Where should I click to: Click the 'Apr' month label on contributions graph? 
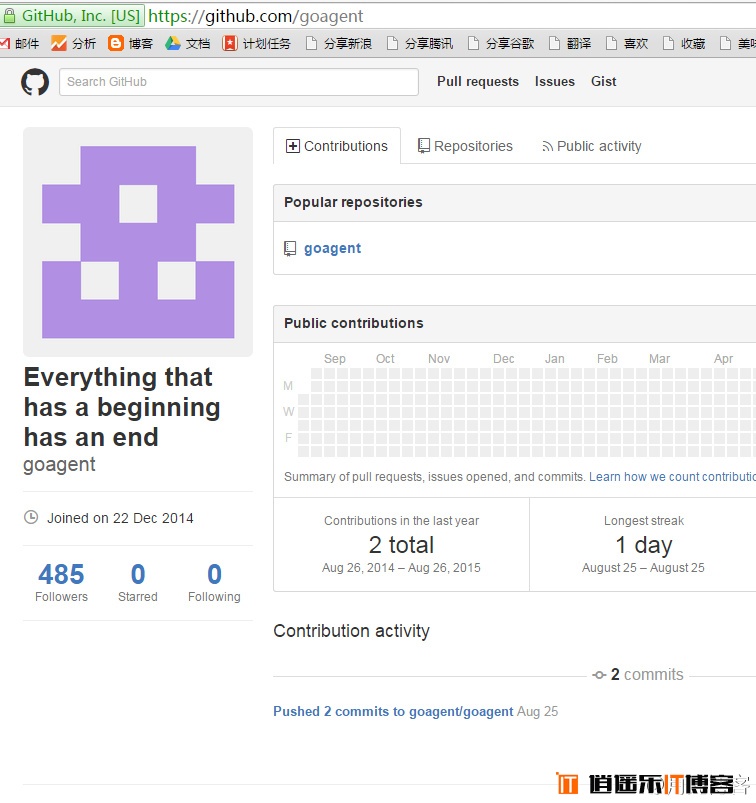coord(723,358)
